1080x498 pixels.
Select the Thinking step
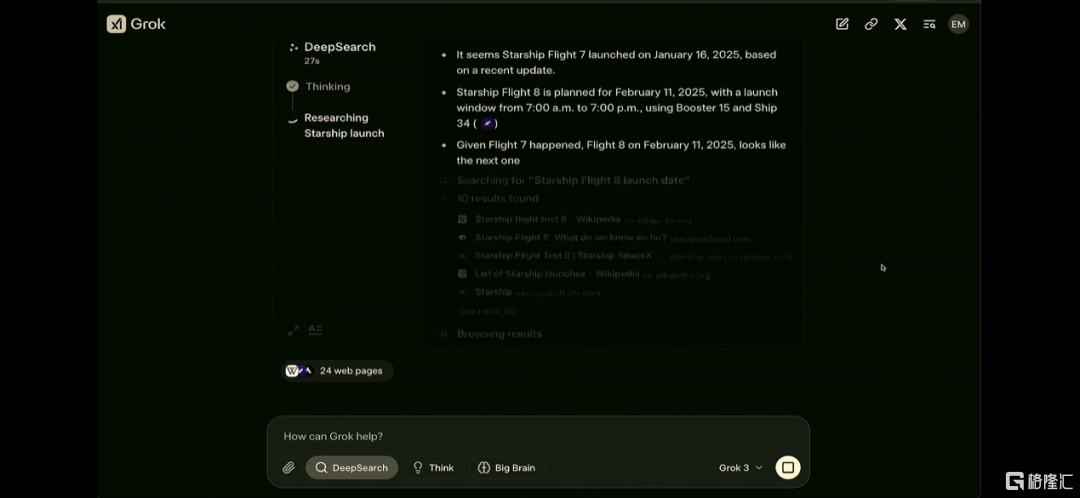tap(328, 86)
